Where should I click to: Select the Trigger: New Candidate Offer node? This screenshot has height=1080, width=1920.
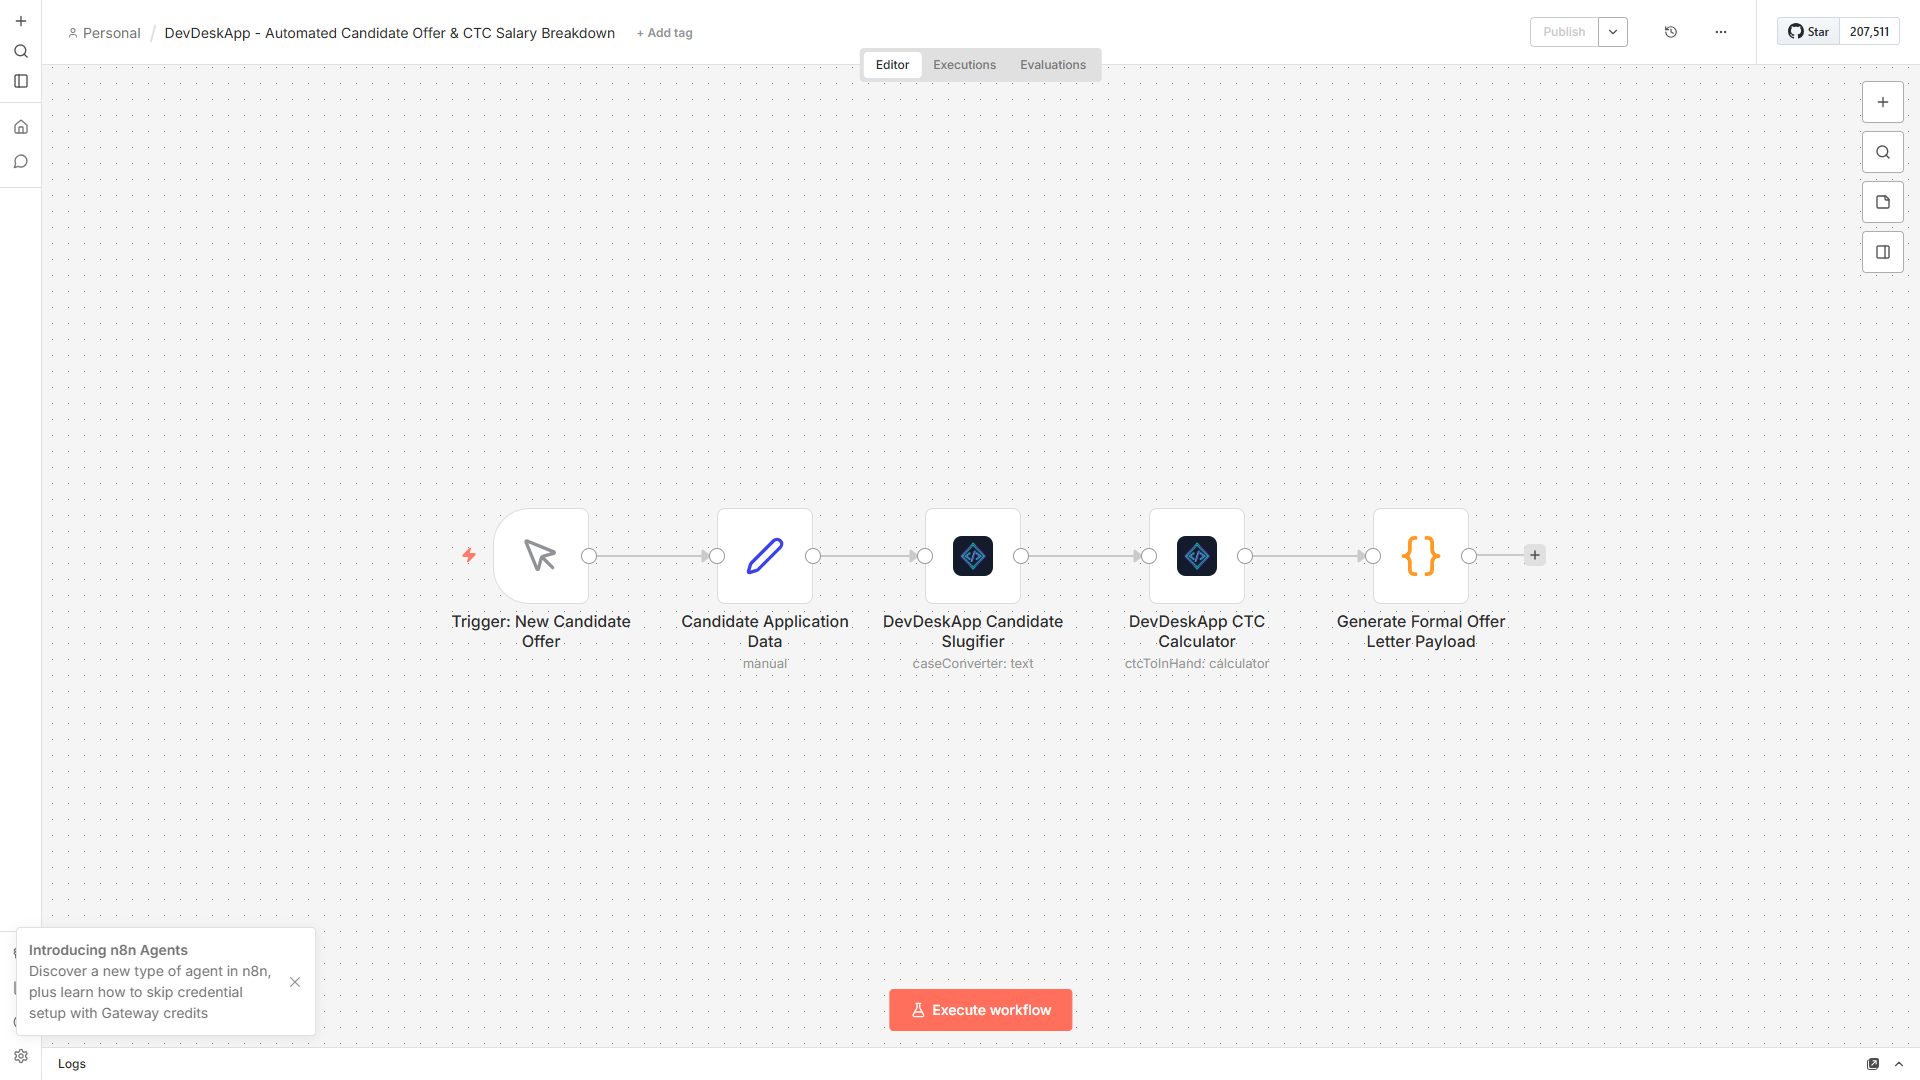pos(541,556)
